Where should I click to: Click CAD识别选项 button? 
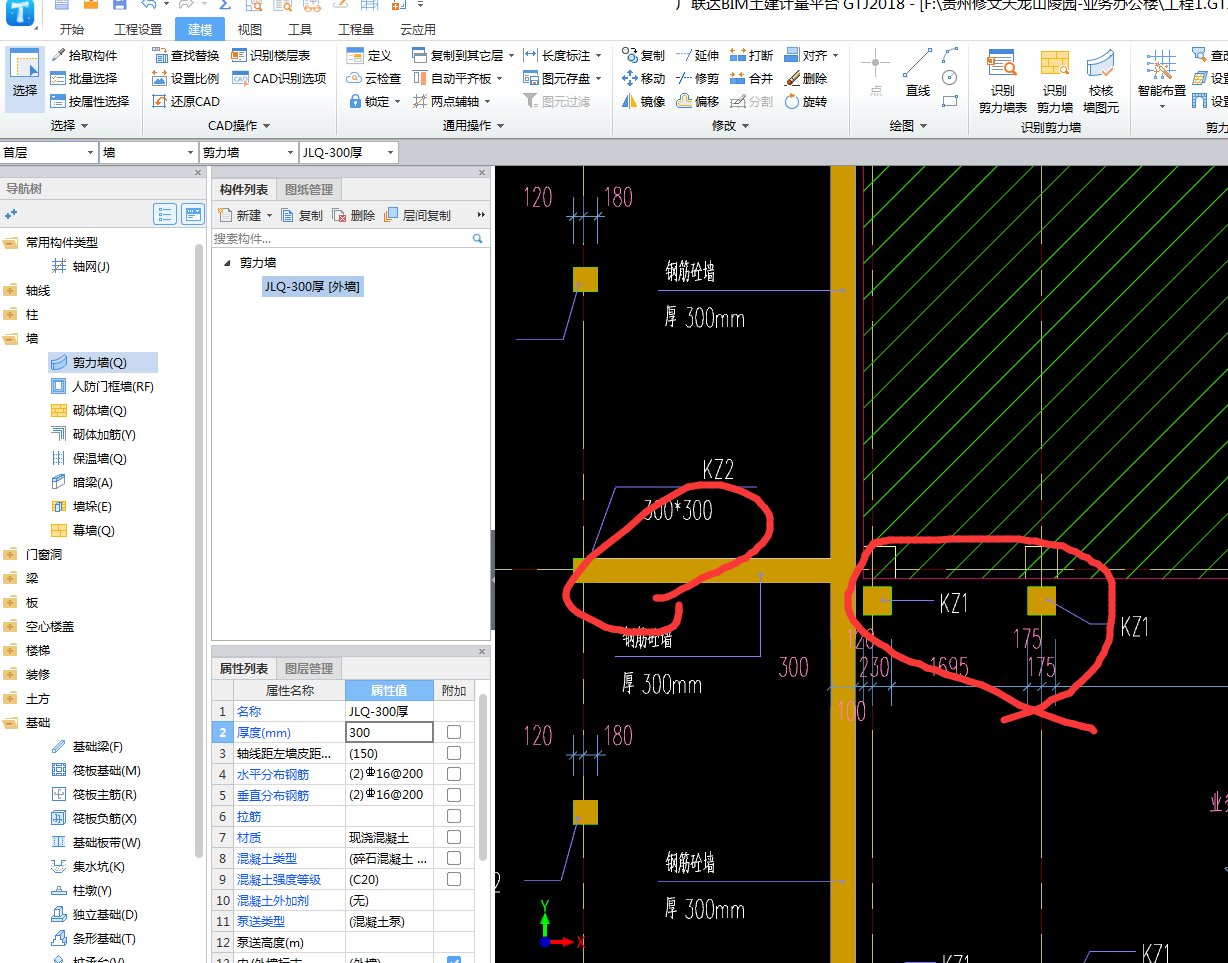(x=279, y=78)
